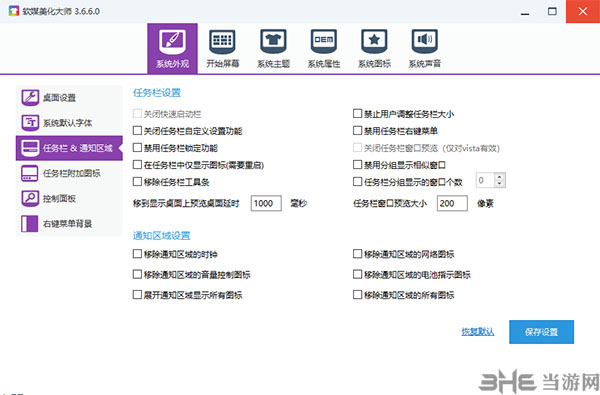Toggle 禁止用户调整任务栏大小 checkbox
Image resolution: width=600 pixels, height=395 pixels.
(x=357, y=114)
